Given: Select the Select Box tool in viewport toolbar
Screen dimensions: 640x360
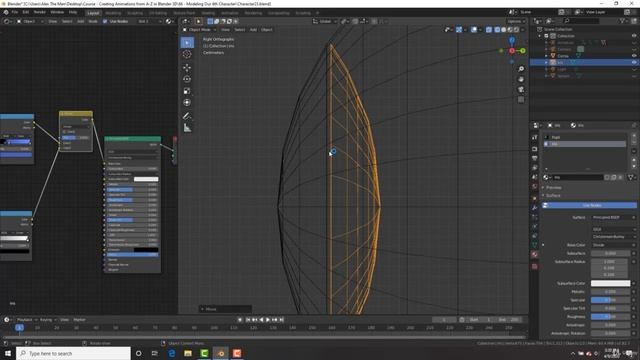Looking at the screenshot, I should coord(187,42).
